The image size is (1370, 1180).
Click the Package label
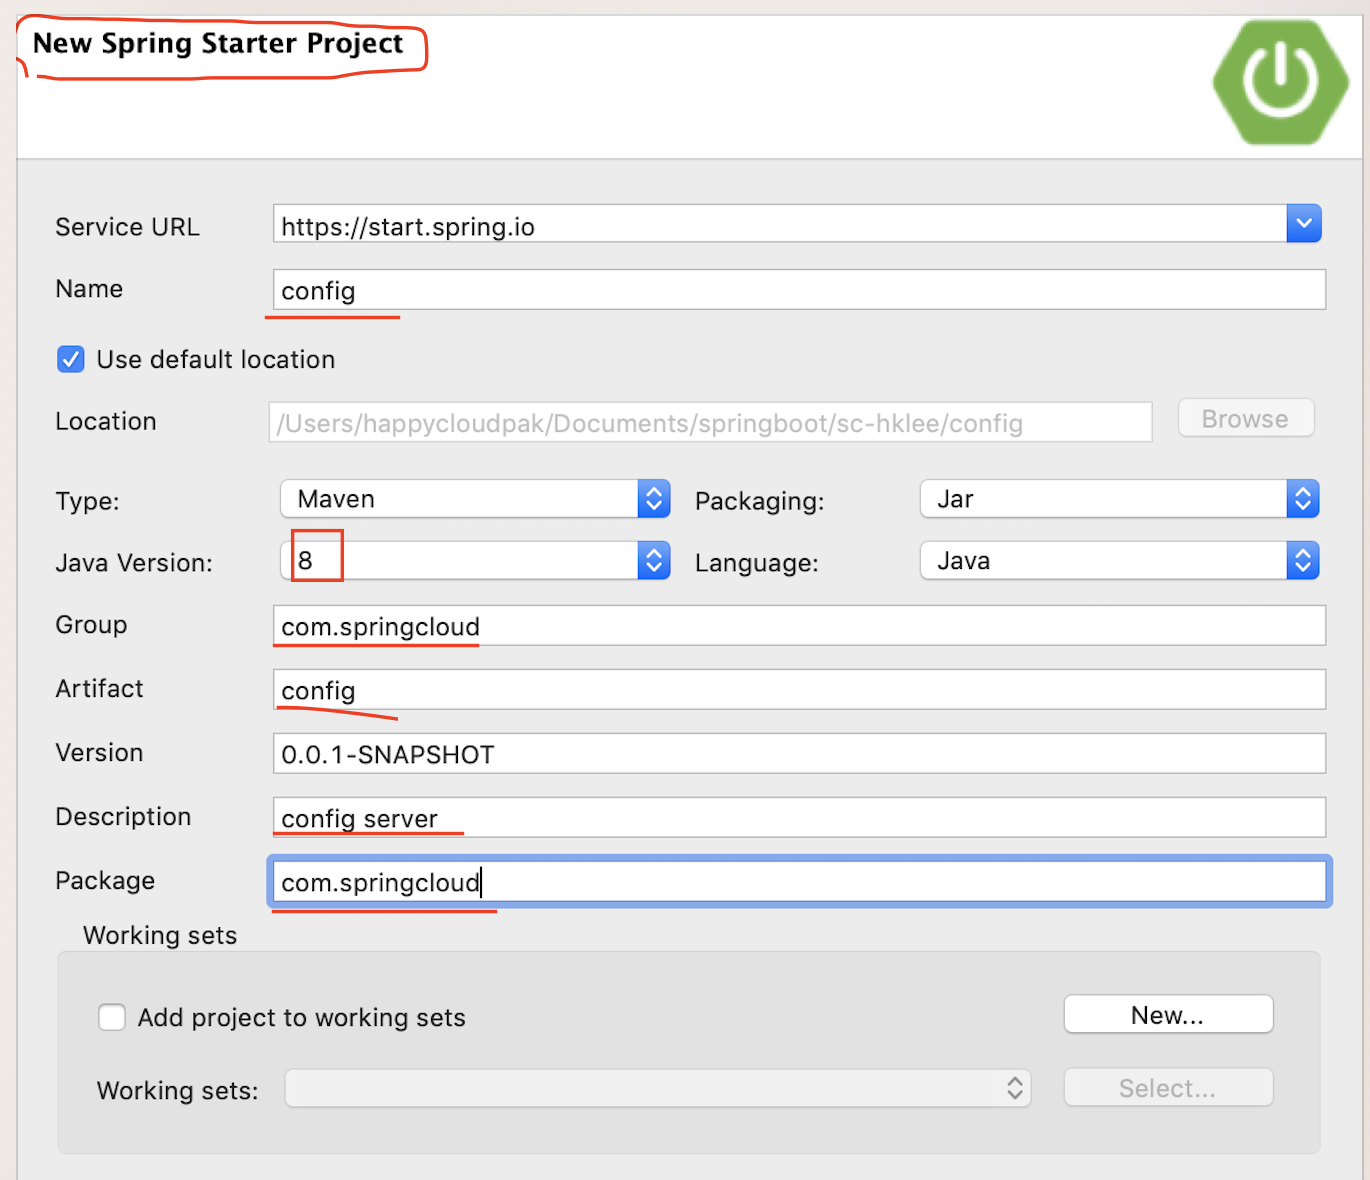[106, 881]
